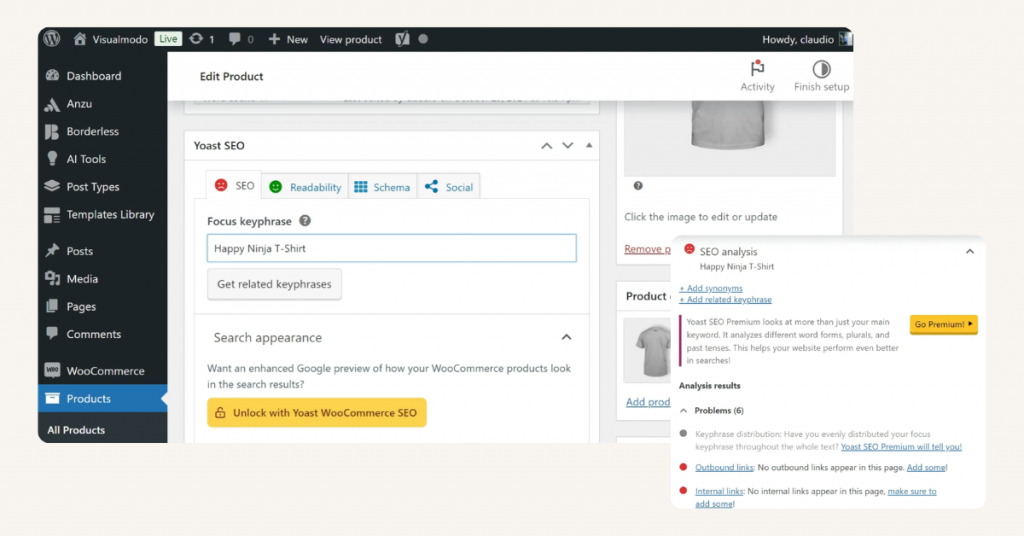Image resolution: width=1024 pixels, height=536 pixels.
Task: Click Unlock with Yoast WooCommerce SEO
Action: click(x=317, y=413)
